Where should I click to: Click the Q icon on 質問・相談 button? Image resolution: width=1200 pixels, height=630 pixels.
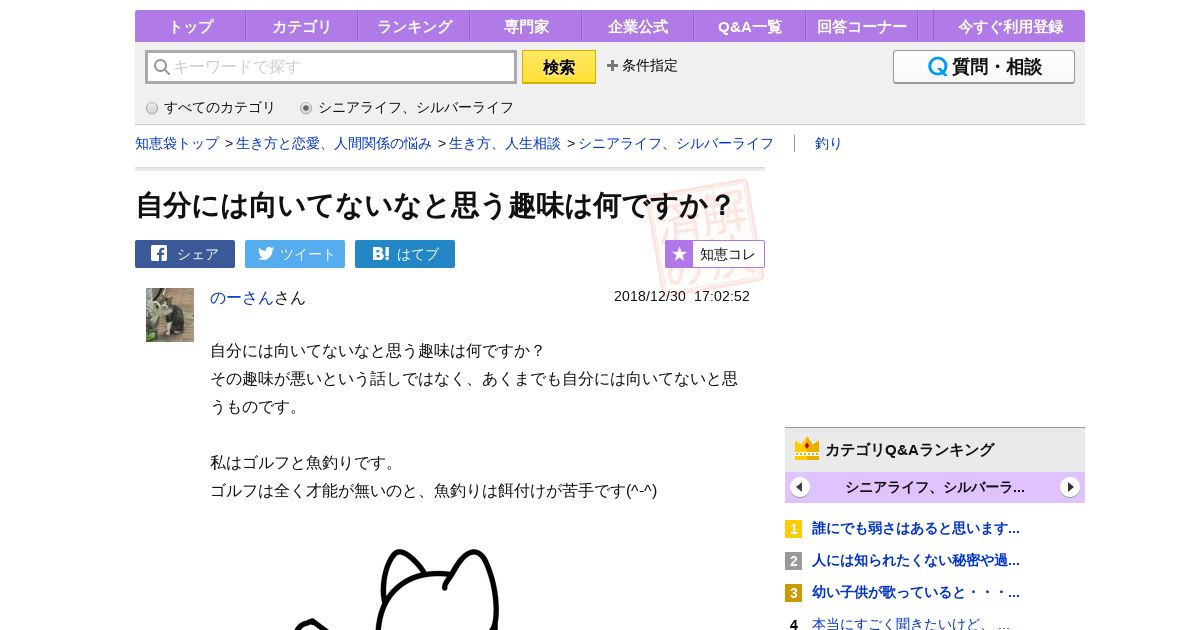[x=937, y=67]
